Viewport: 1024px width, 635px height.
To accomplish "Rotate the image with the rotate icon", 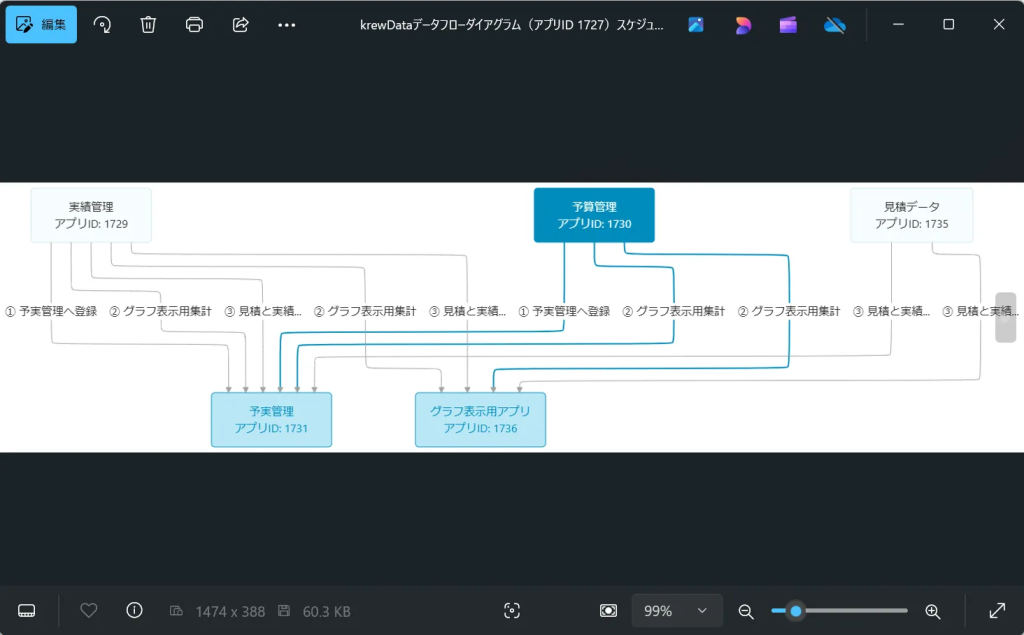I will click(102, 25).
